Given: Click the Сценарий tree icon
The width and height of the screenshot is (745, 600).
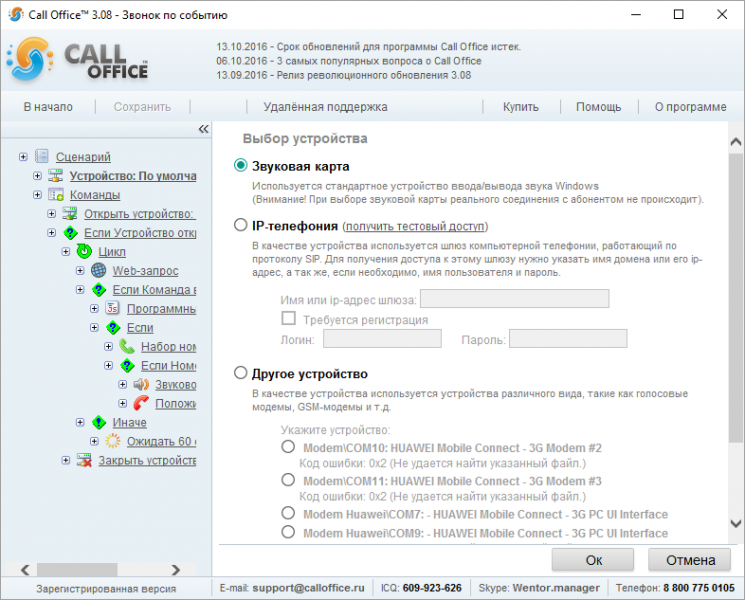Looking at the screenshot, I should 42,156.
